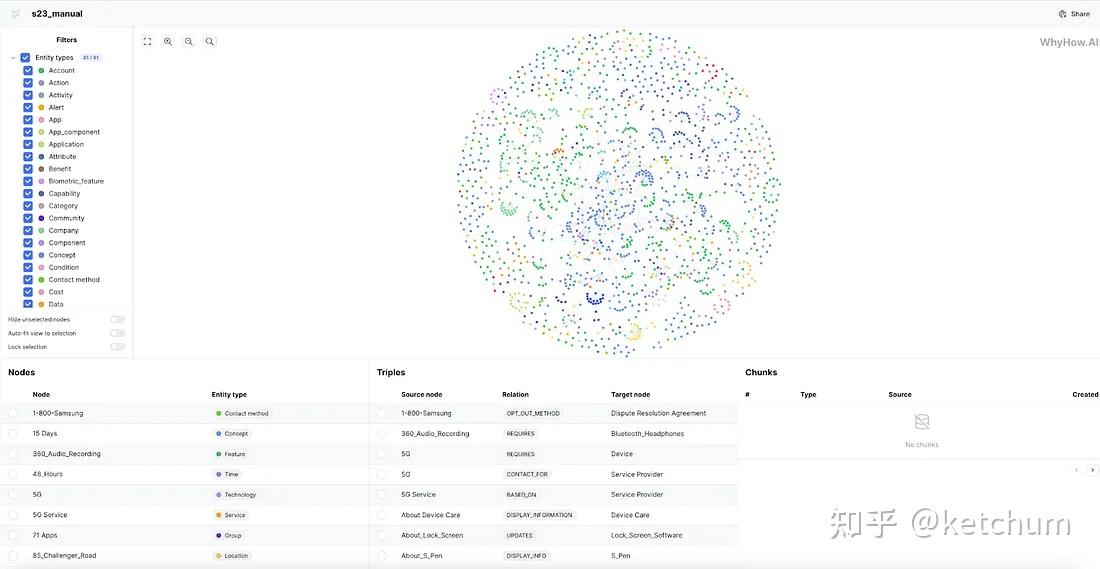Uncheck the Benefit entity type
This screenshot has height=569, width=1100.
pyautogui.click(x=28, y=168)
